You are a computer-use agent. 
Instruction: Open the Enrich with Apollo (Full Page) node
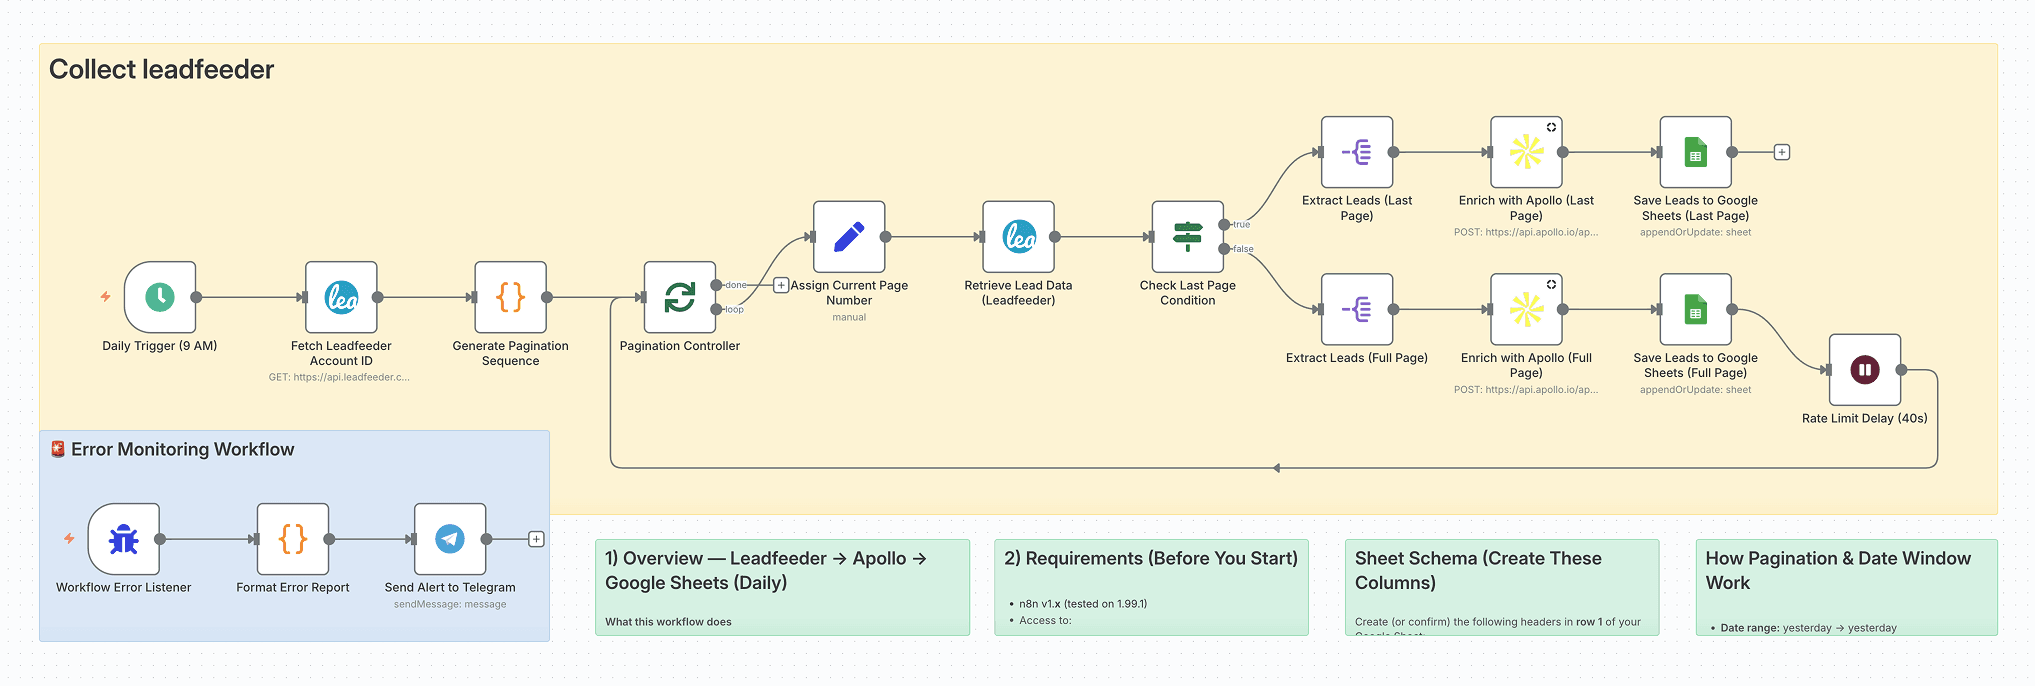click(x=1527, y=310)
